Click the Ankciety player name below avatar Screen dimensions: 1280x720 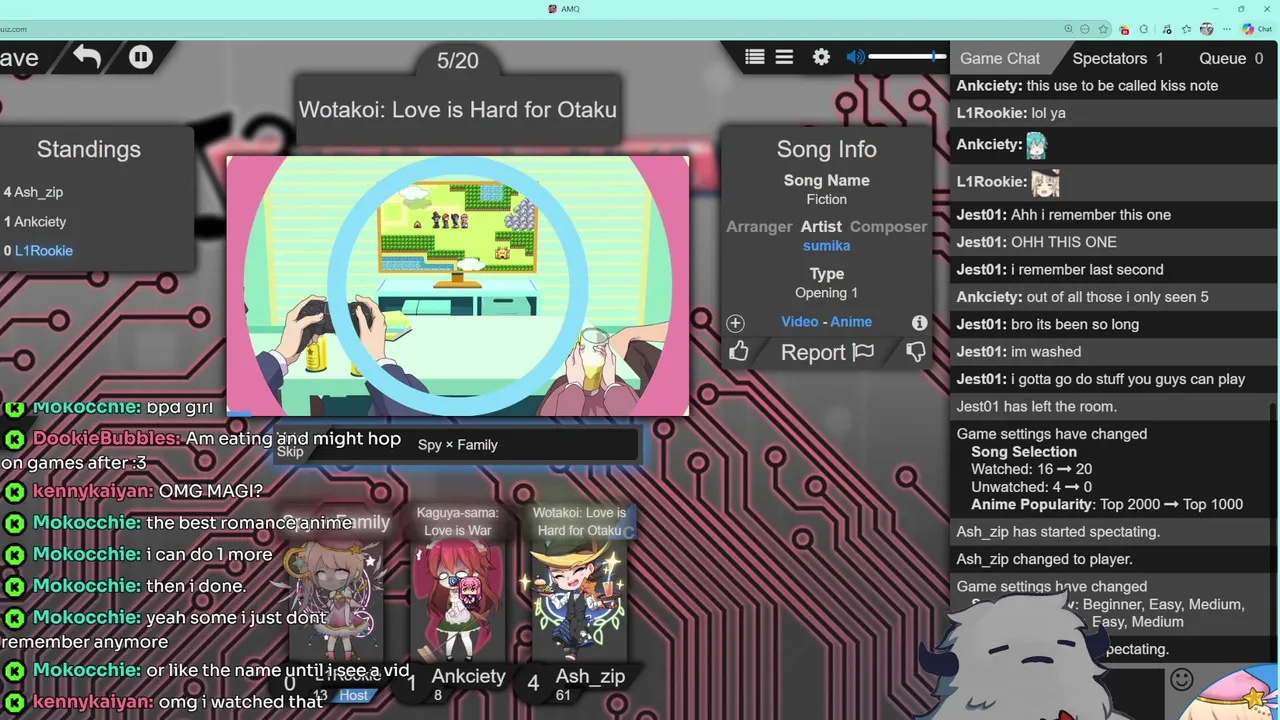point(468,677)
